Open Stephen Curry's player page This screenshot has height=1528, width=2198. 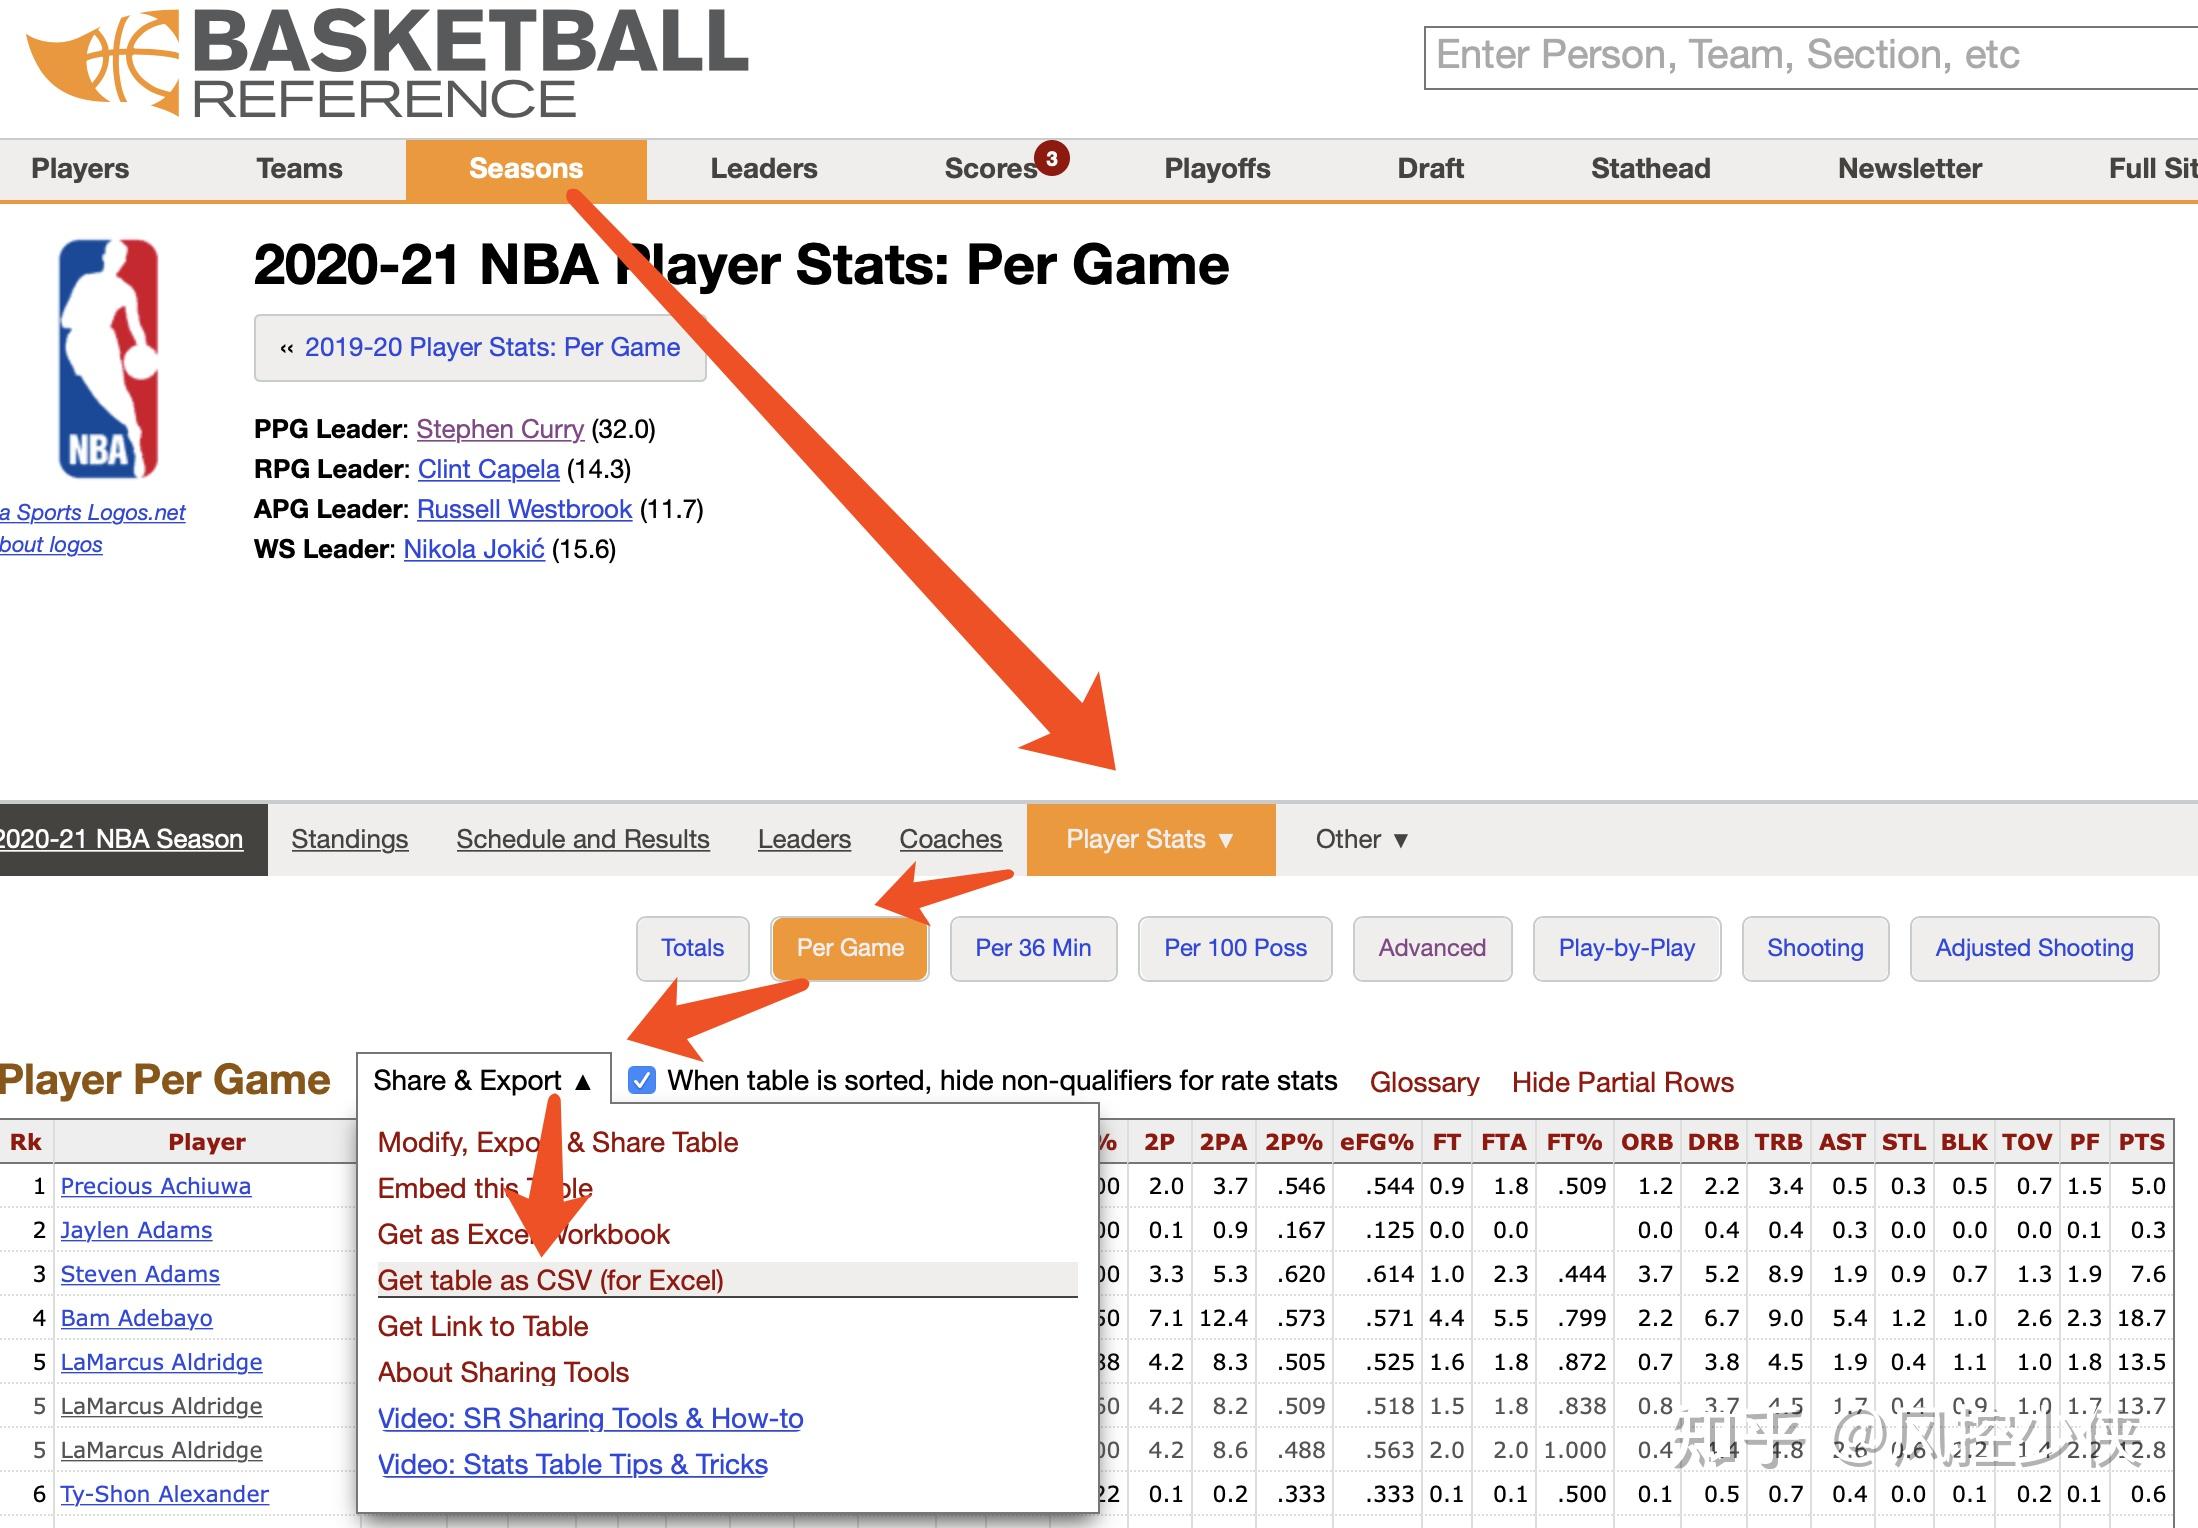(500, 429)
